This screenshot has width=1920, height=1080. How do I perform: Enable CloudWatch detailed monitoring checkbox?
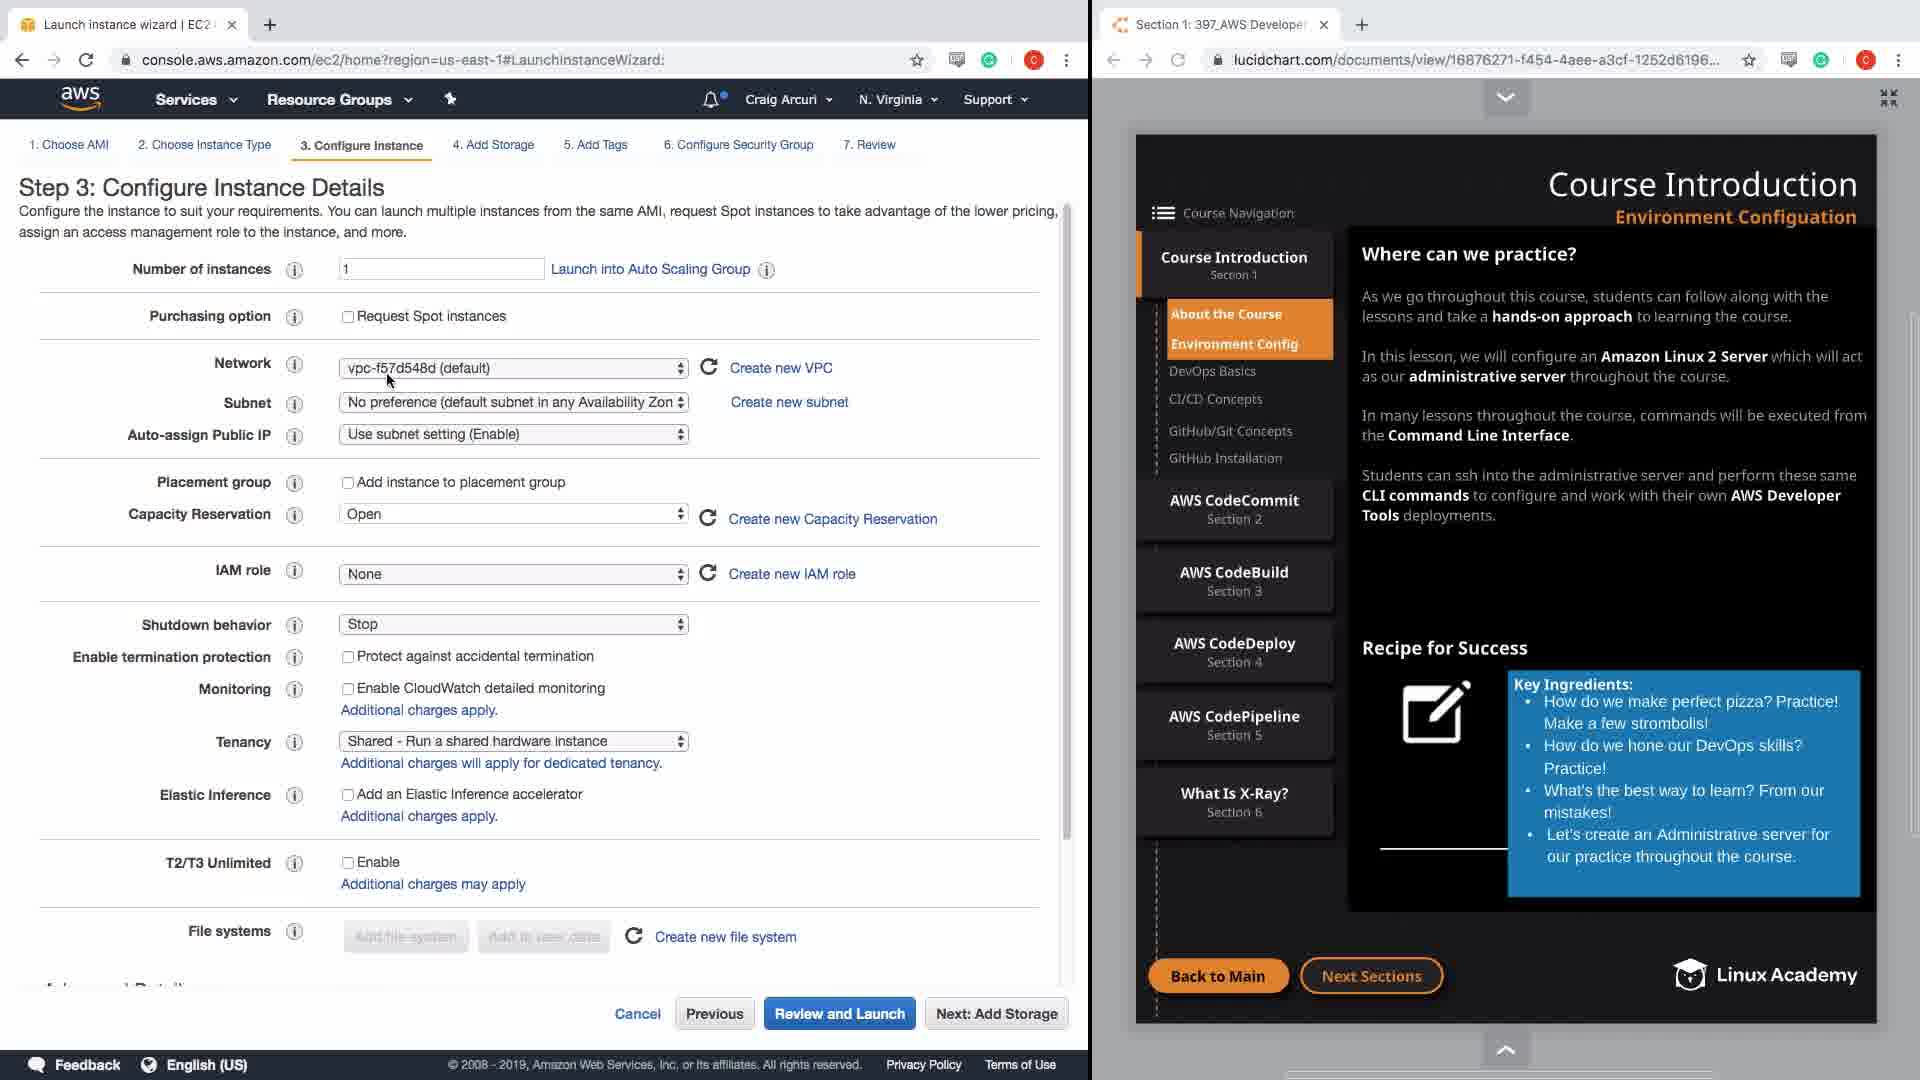click(x=348, y=689)
